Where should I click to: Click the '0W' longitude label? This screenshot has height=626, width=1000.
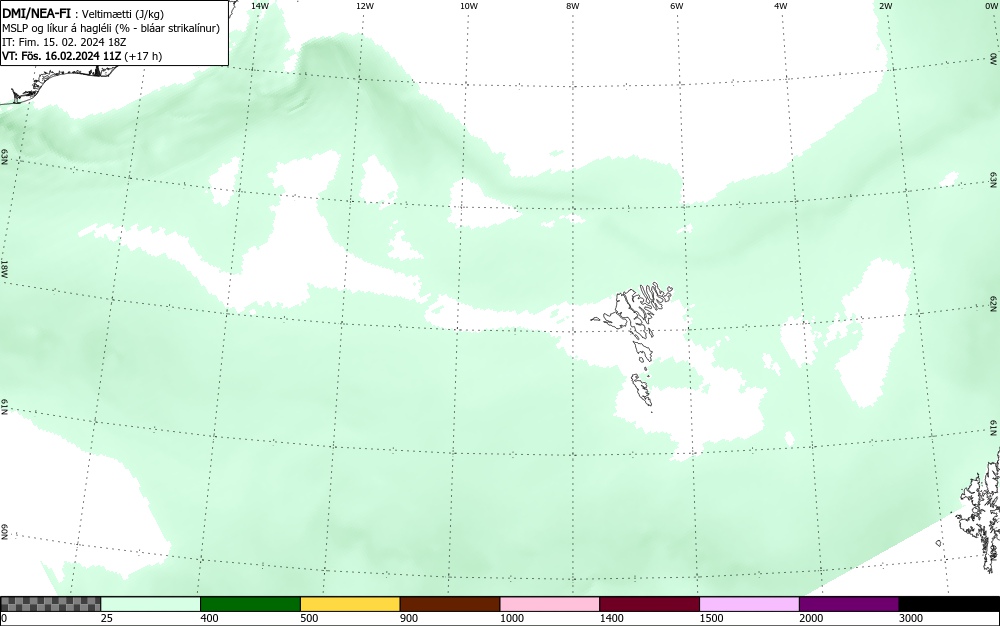(x=990, y=5)
